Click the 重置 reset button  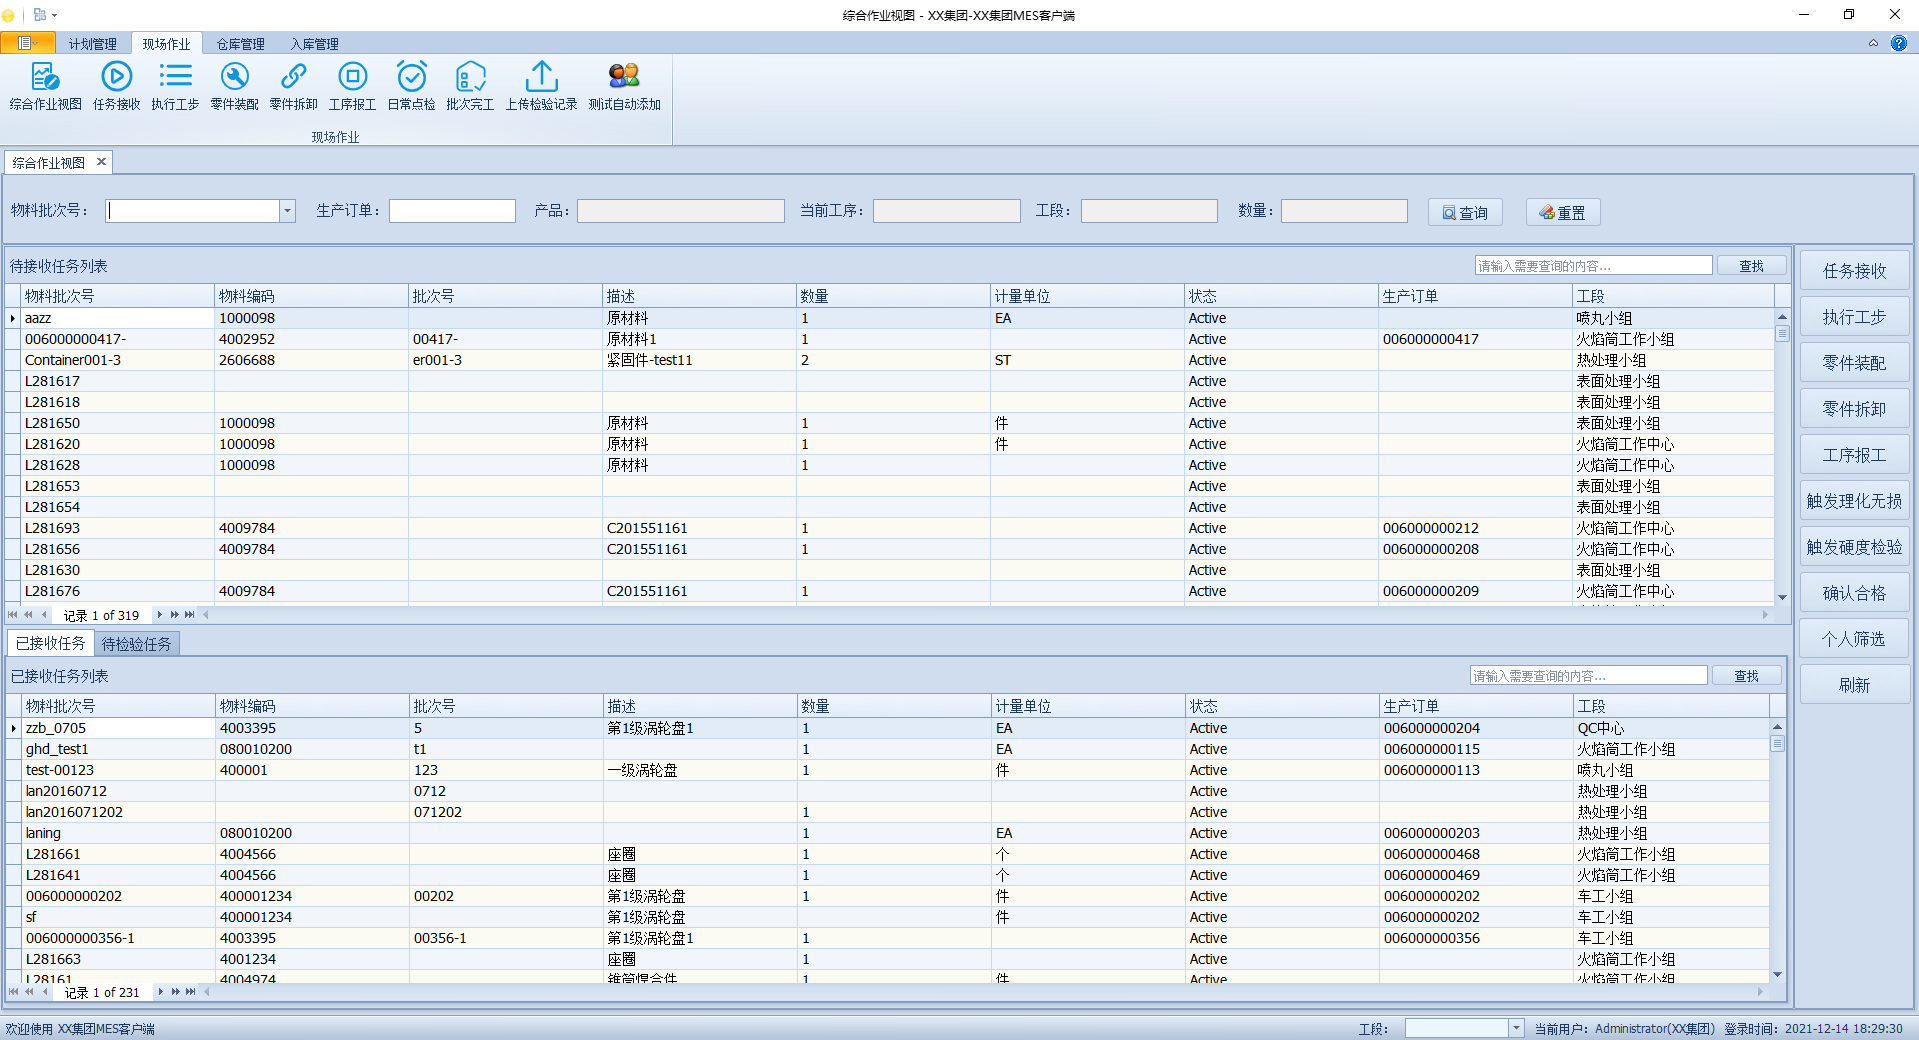pos(1563,212)
